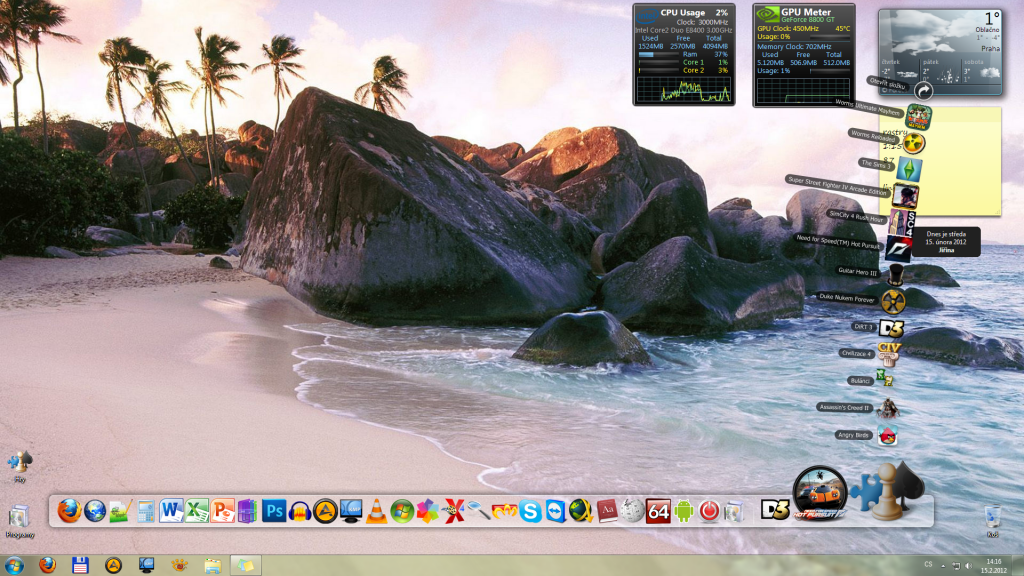Screen dimensions: 1024x576
Task: Start The Sims 3 from the stack
Action: [x=908, y=169]
